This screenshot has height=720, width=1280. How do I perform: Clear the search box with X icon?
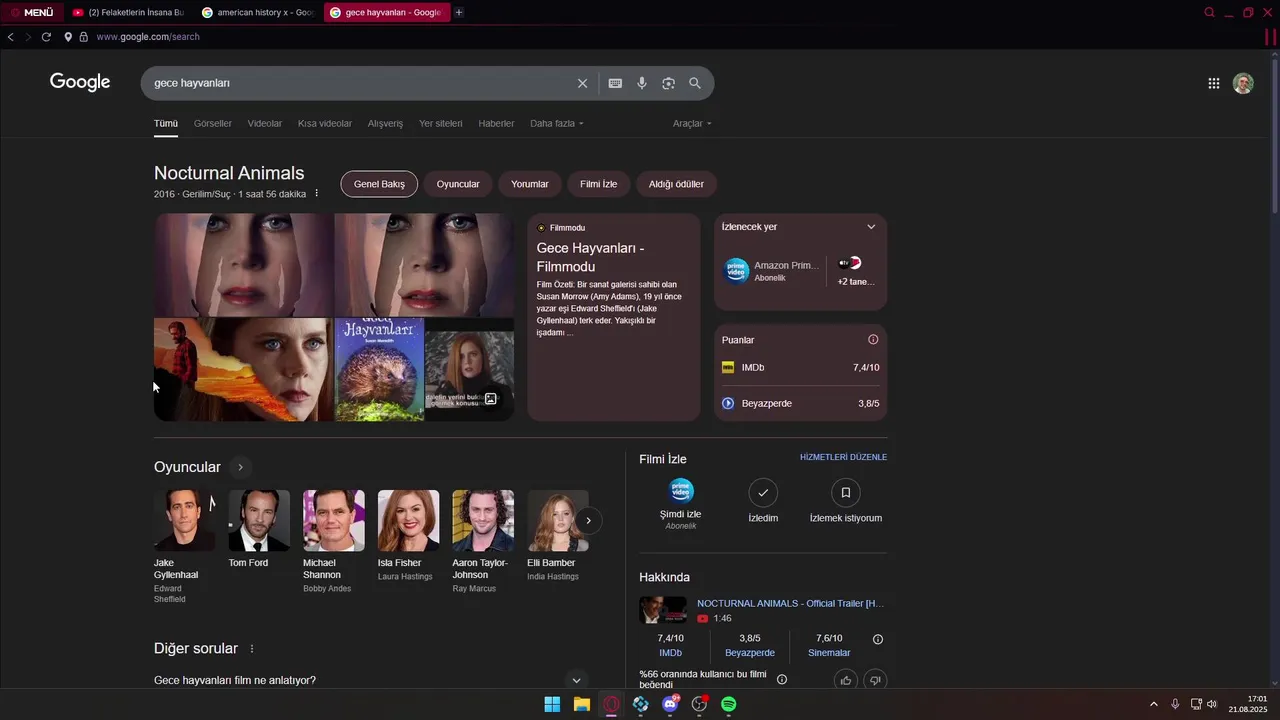(582, 83)
